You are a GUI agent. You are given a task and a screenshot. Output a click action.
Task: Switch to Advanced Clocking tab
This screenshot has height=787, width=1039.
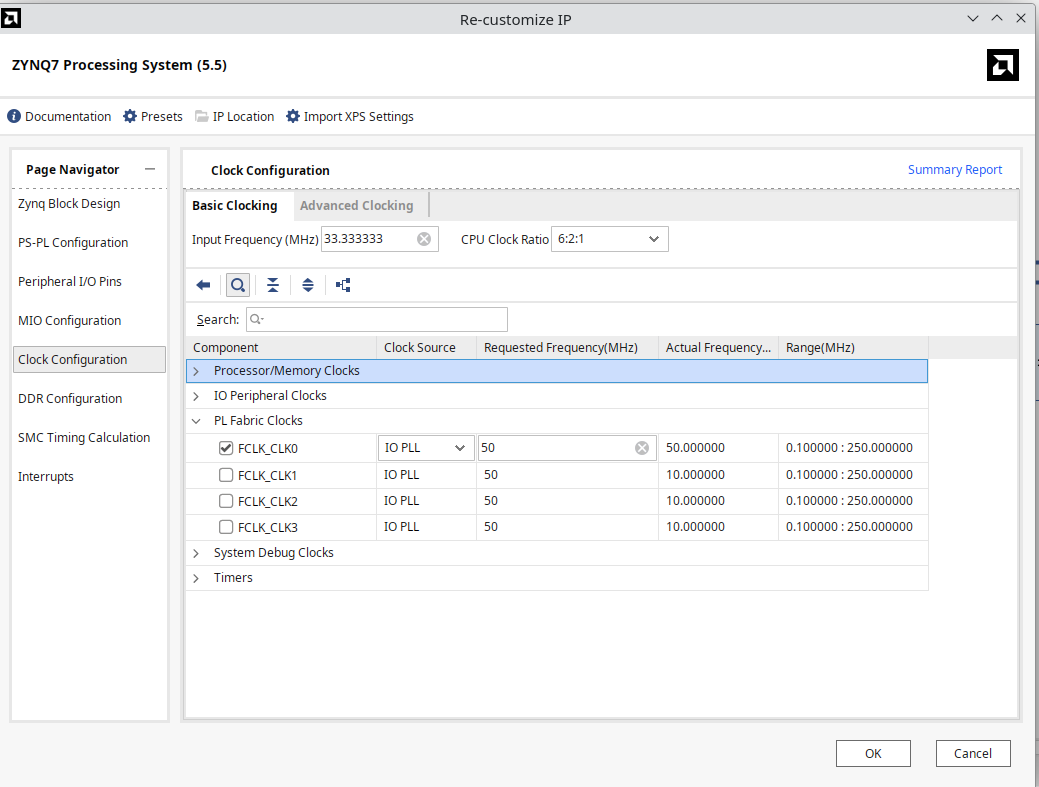tap(356, 205)
